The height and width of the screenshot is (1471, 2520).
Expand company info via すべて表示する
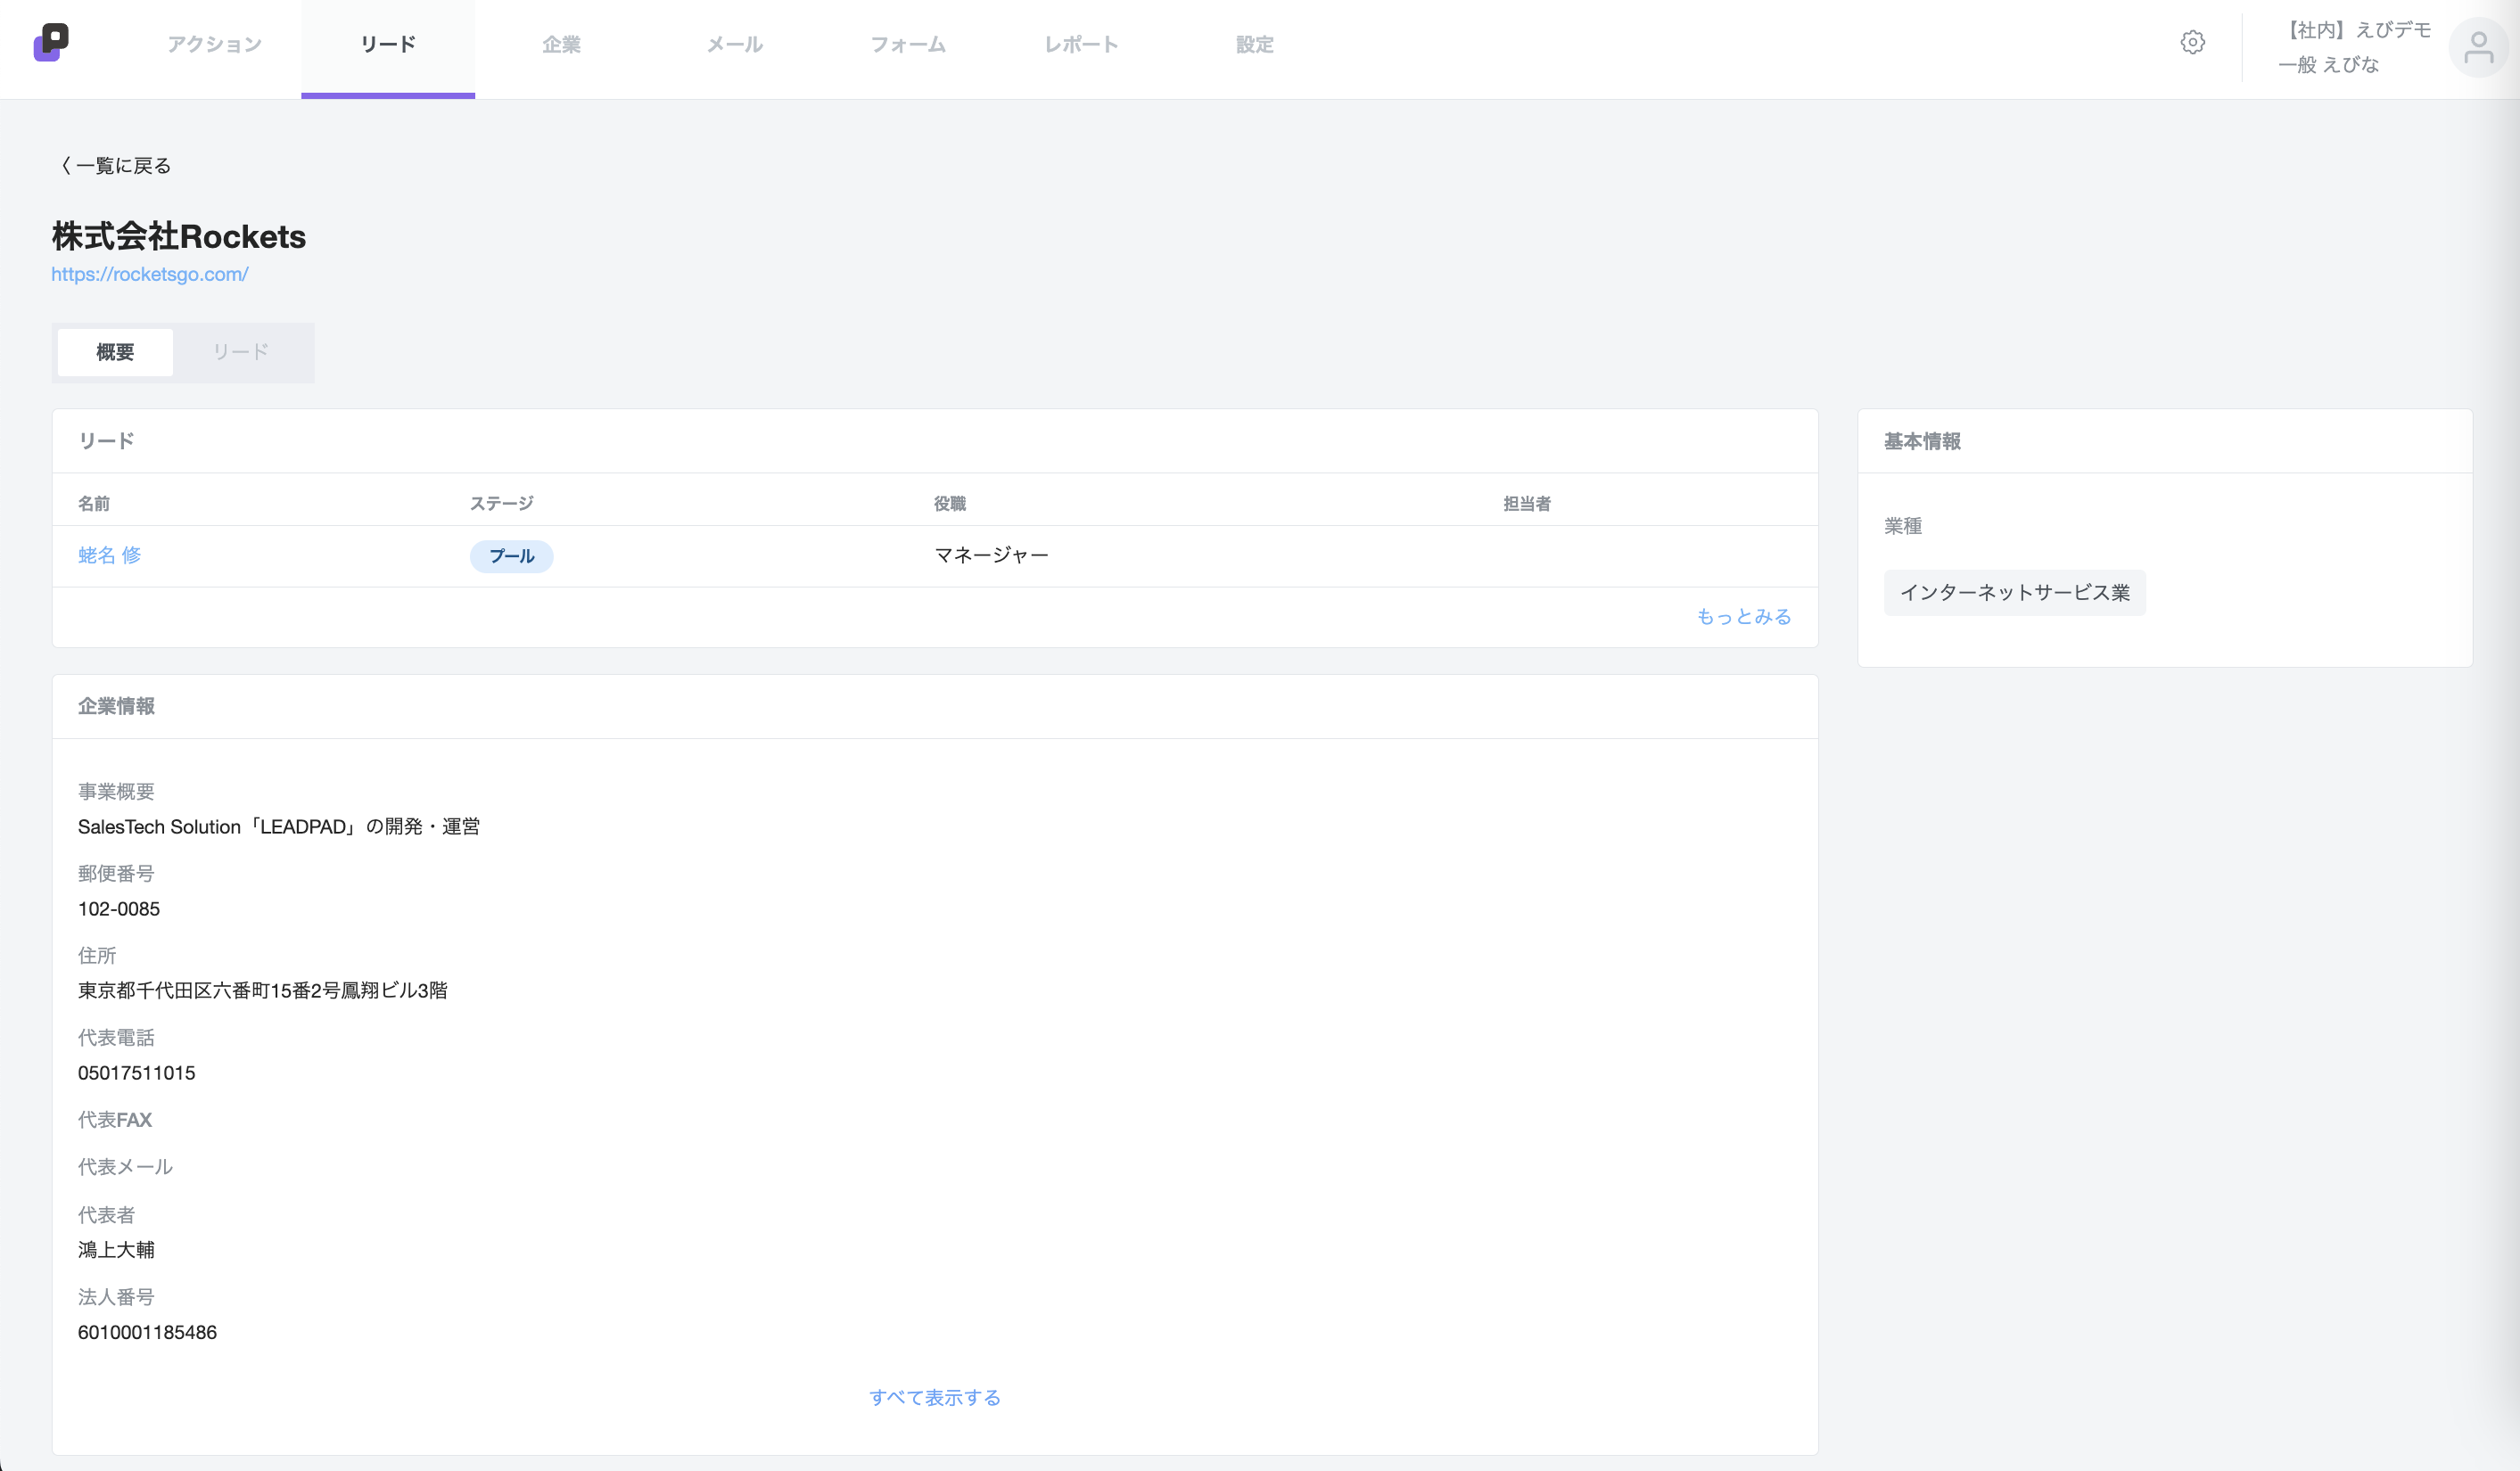pyautogui.click(x=935, y=1397)
